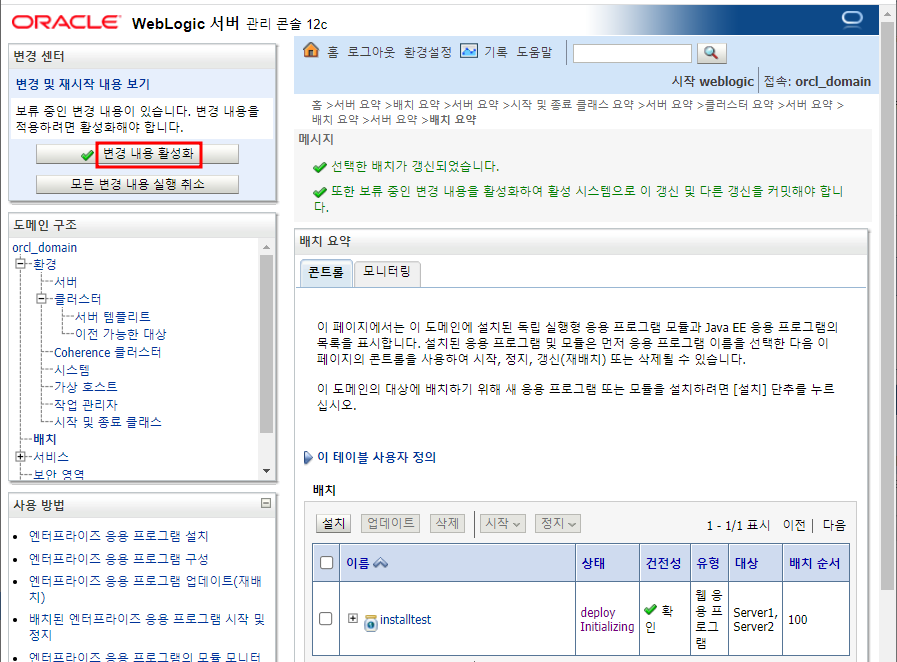Expand the installtest deployment row

coord(353,618)
